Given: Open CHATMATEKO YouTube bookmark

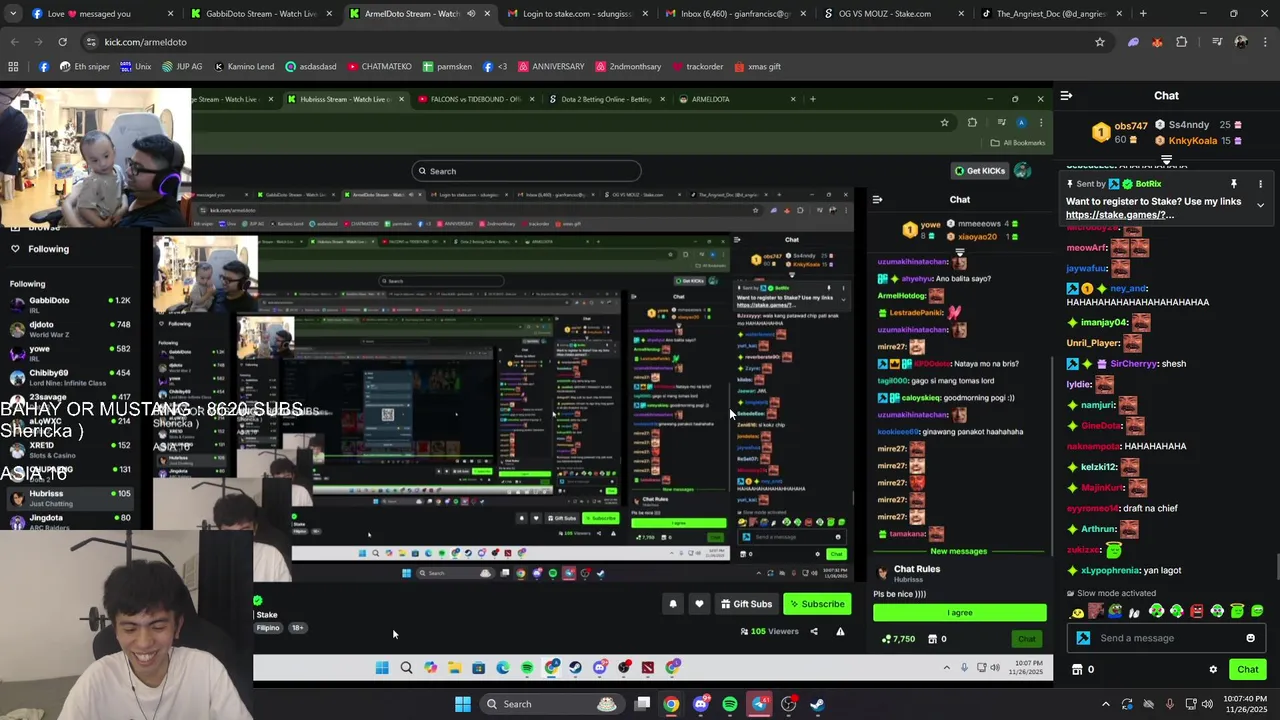Looking at the screenshot, I should tap(379, 67).
